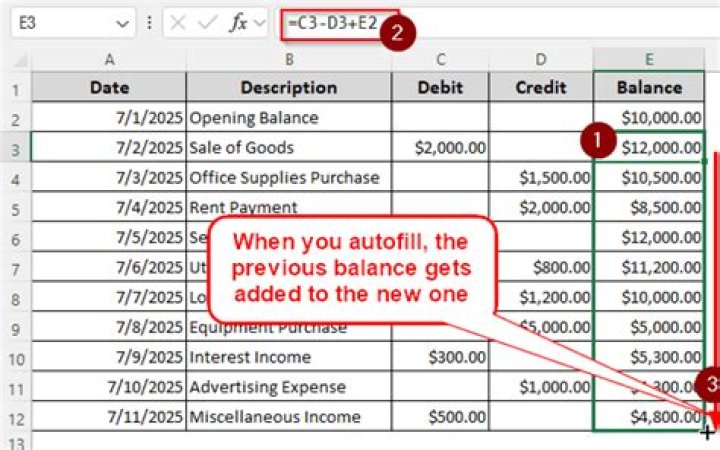Screen dimensions: 720x450
Task: Select column A header
Action: (x=108, y=58)
